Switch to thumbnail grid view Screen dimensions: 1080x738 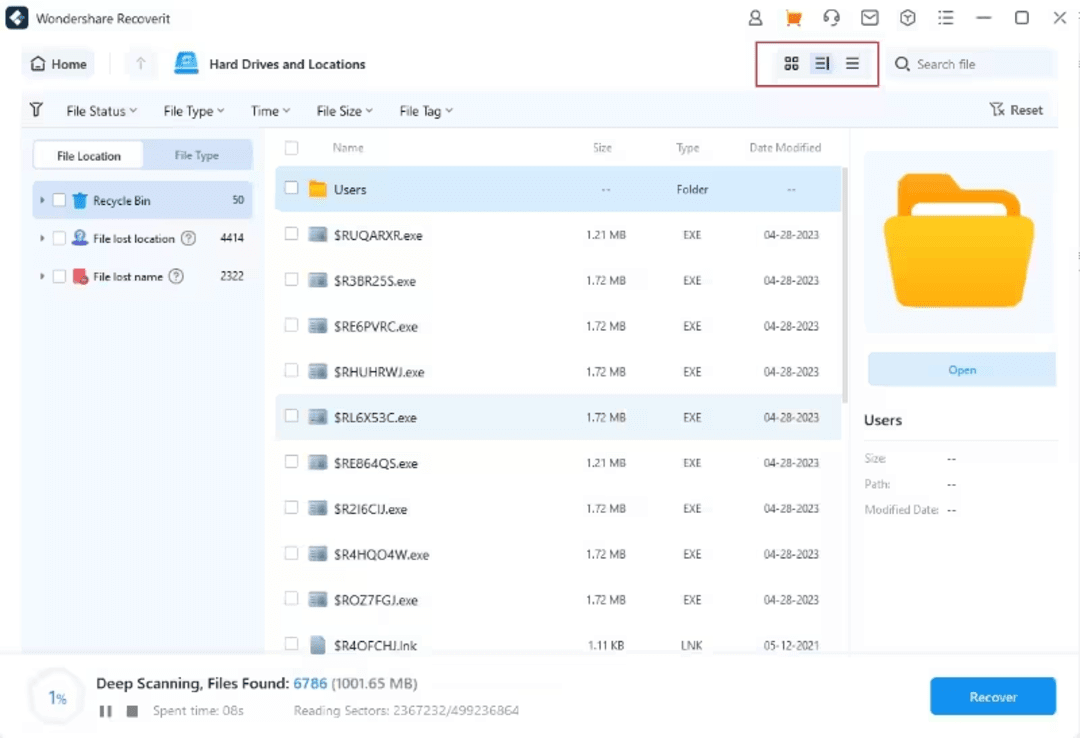(792, 63)
